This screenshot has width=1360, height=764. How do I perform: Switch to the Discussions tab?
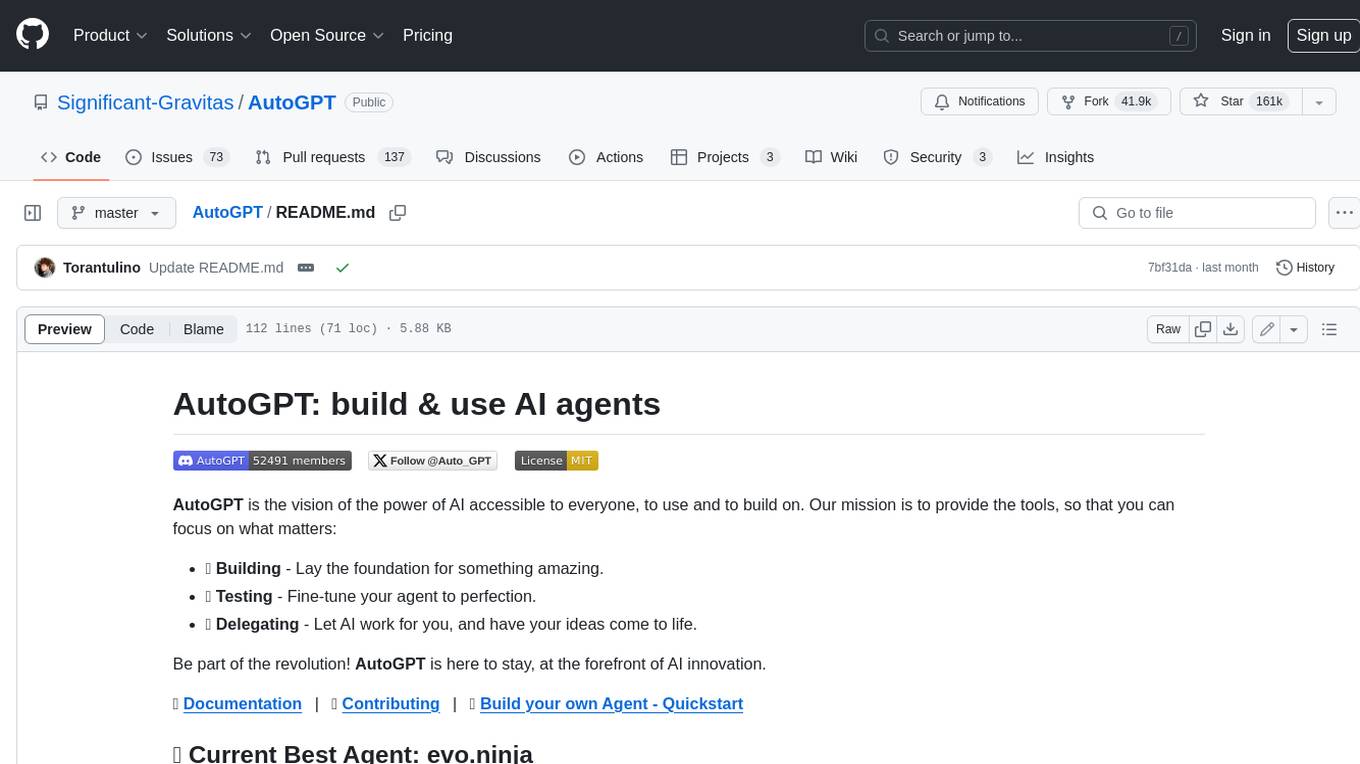tap(489, 157)
